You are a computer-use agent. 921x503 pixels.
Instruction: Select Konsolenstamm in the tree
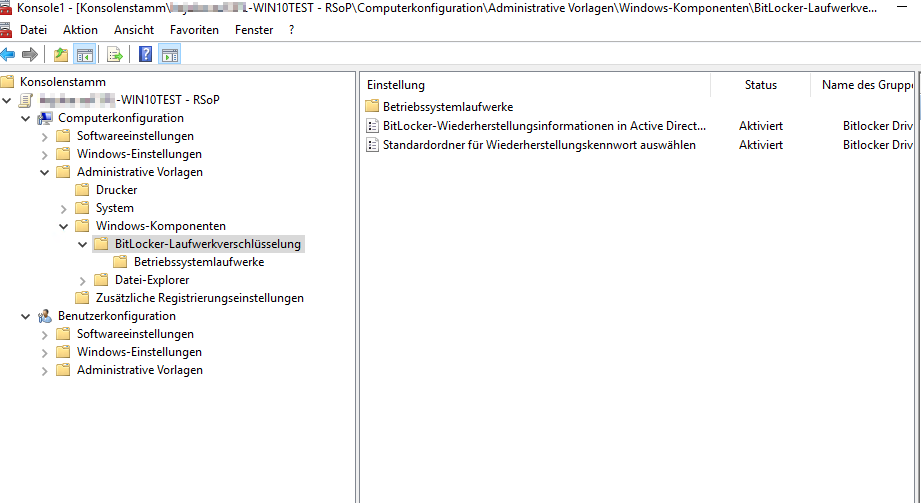[63, 82]
